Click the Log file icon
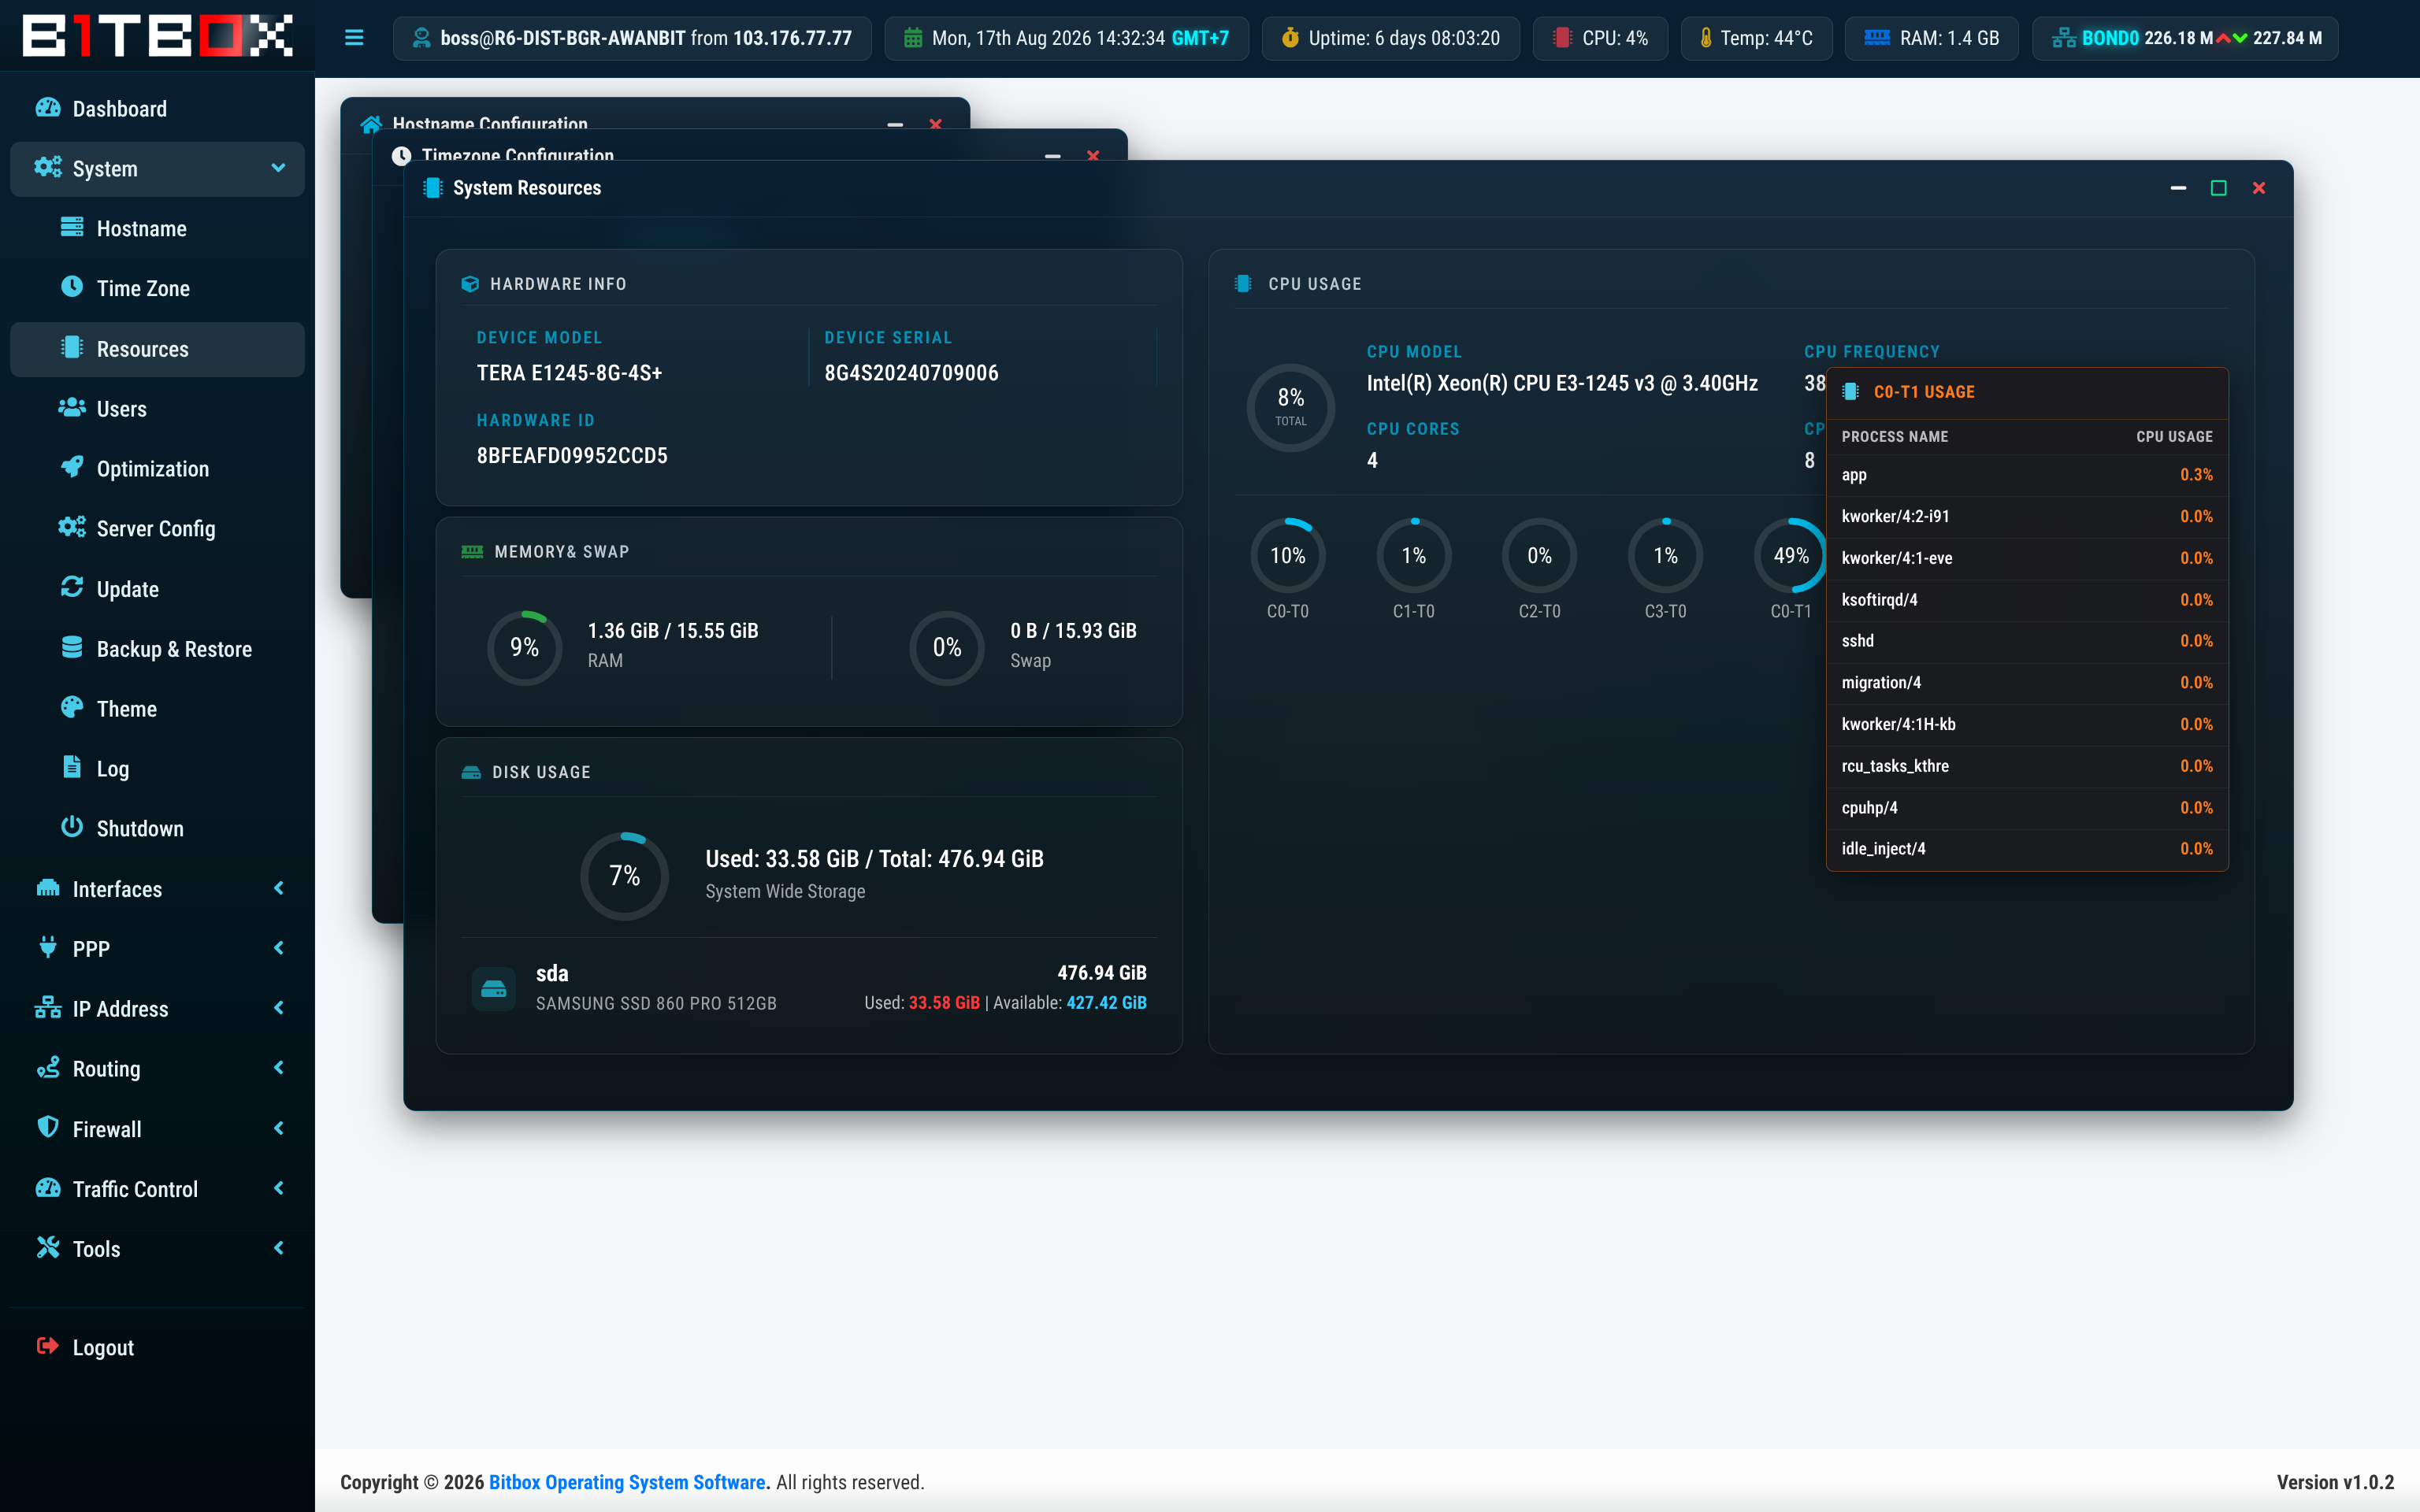This screenshot has height=1512, width=2420. [72, 767]
